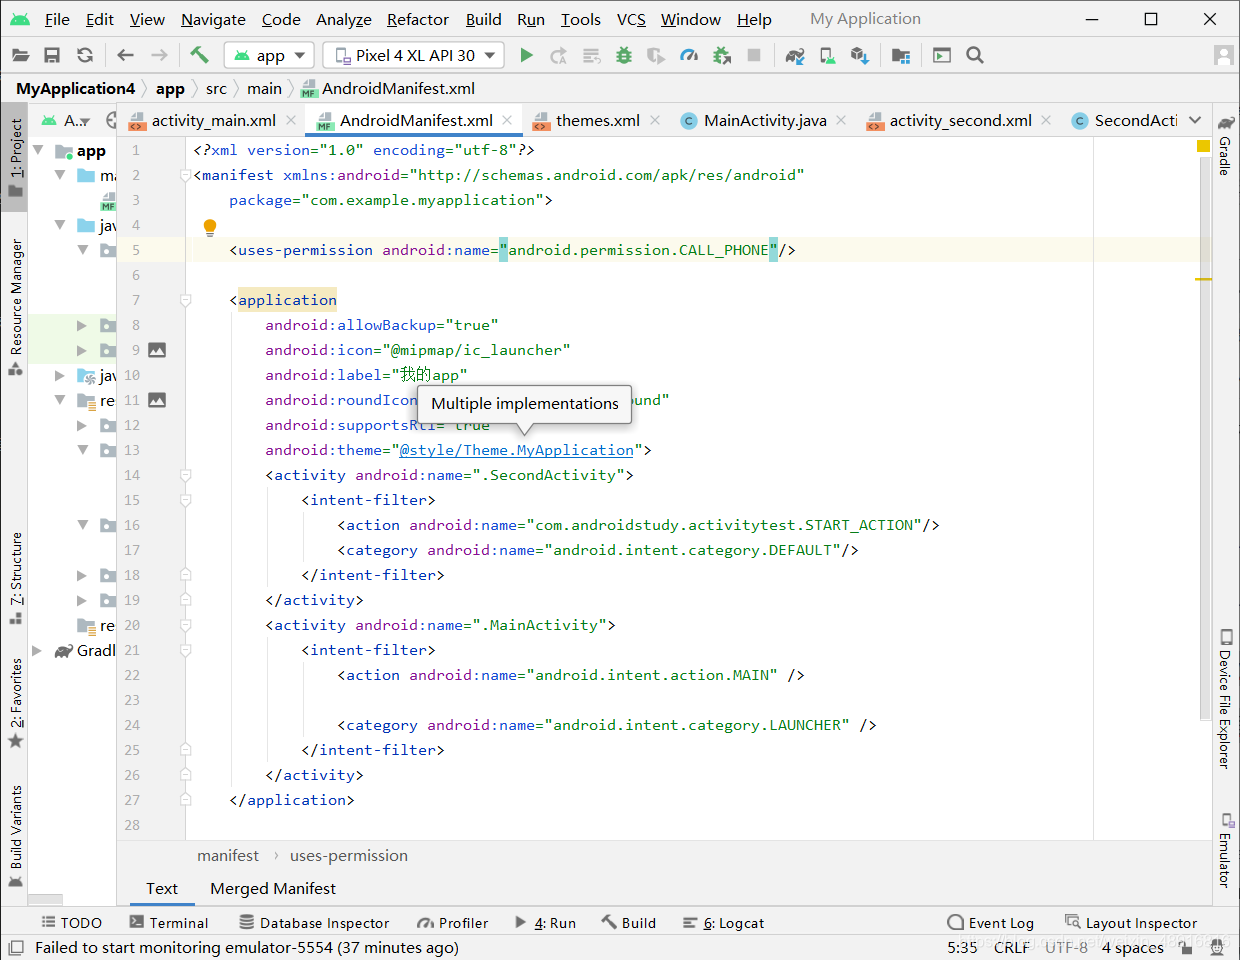Open the Refactor menu
The height and width of the screenshot is (960, 1240).
click(417, 19)
